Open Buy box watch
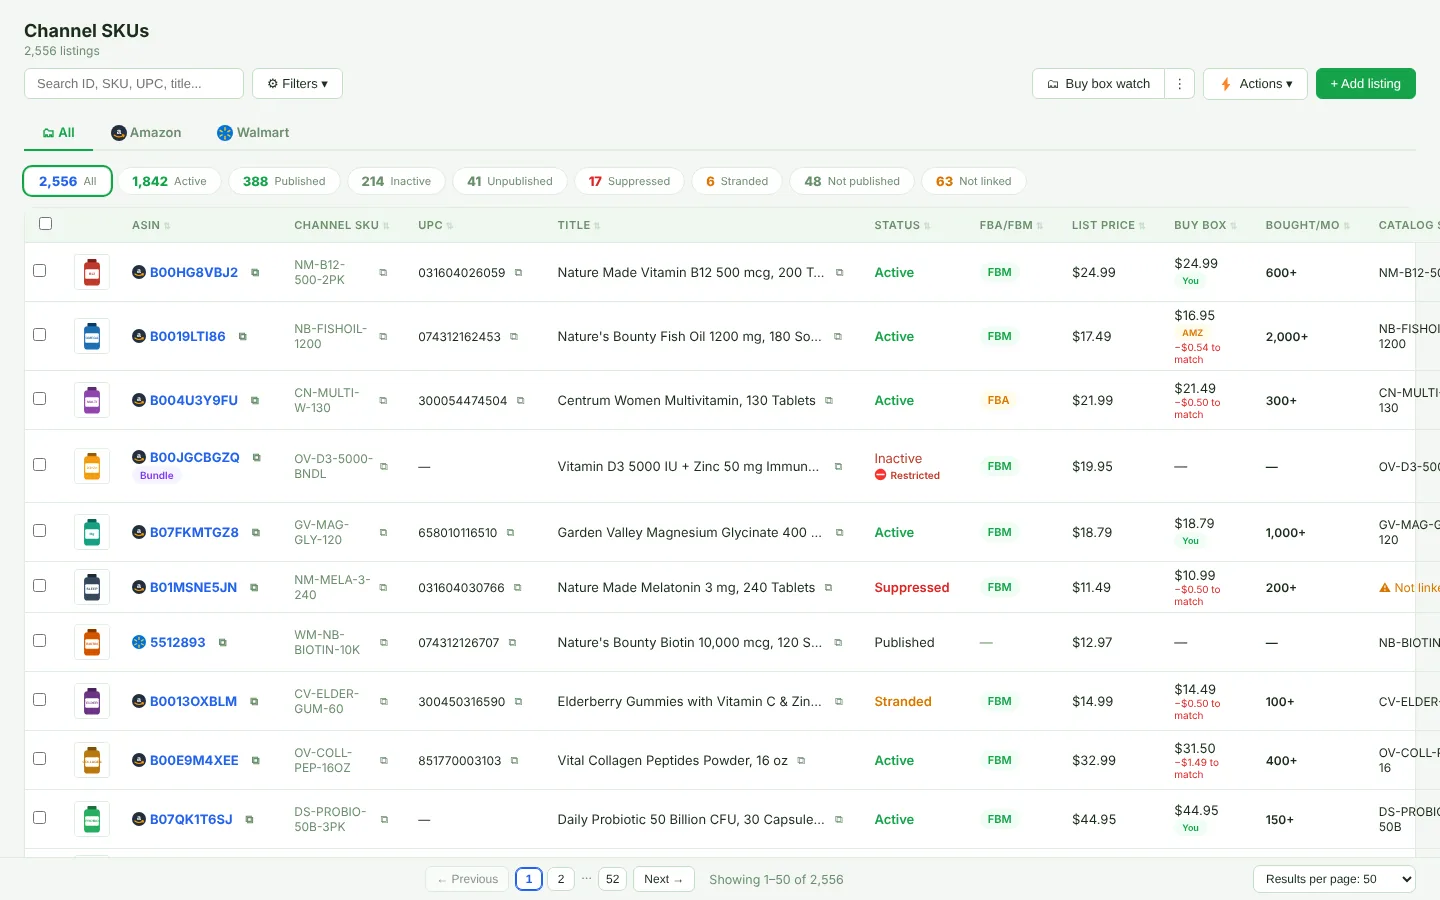The height and width of the screenshot is (900, 1440). point(1098,84)
